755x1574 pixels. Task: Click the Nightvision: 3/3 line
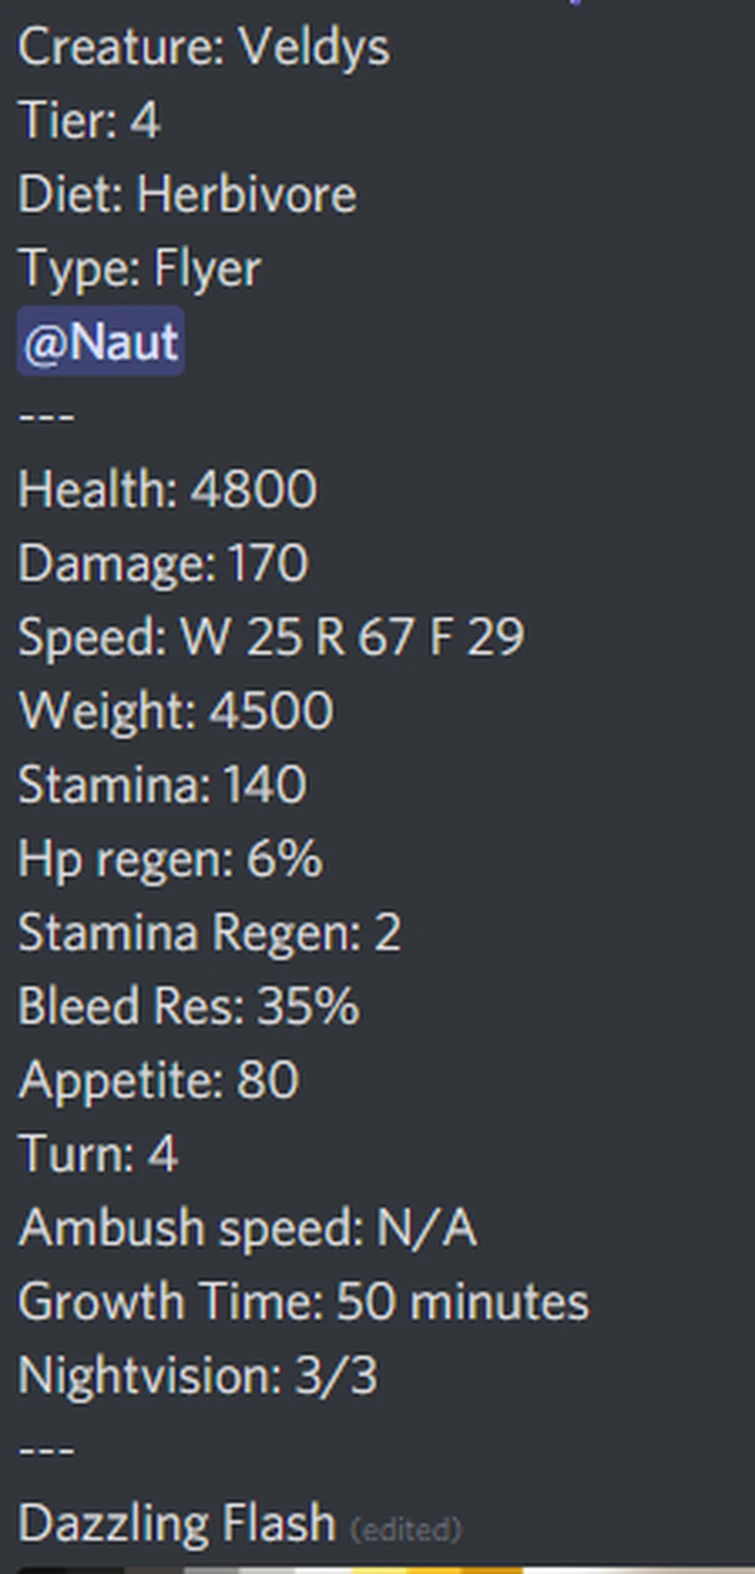[198, 1376]
